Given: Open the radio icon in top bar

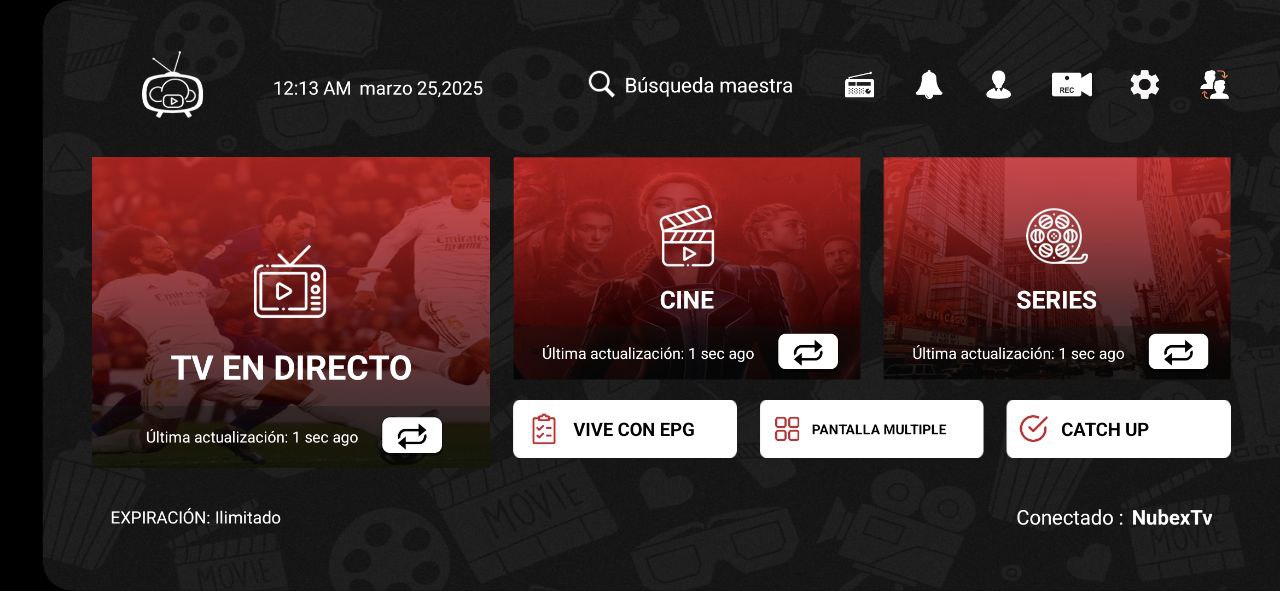Looking at the screenshot, I should pyautogui.click(x=859, y=86).
